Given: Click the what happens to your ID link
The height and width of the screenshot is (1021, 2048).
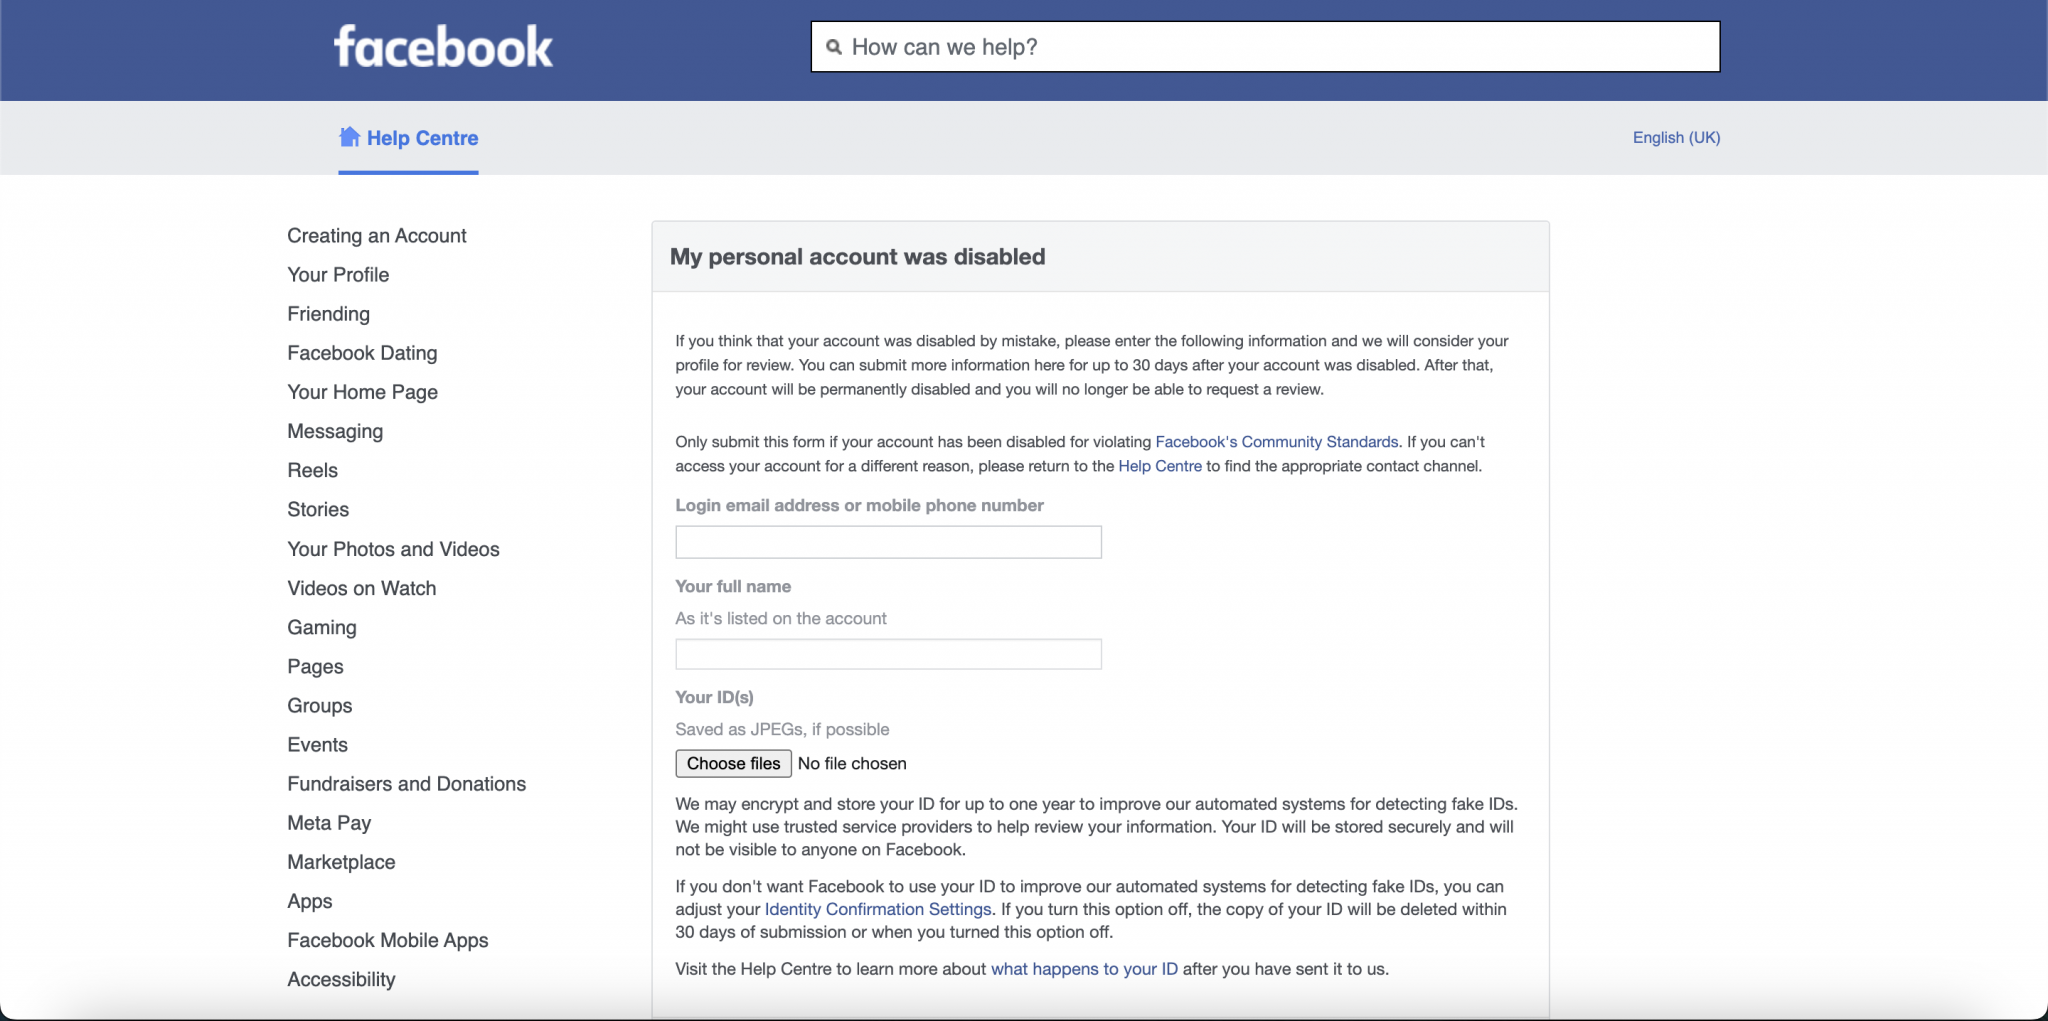Looking at the screenshot, I should (1082, 968).
